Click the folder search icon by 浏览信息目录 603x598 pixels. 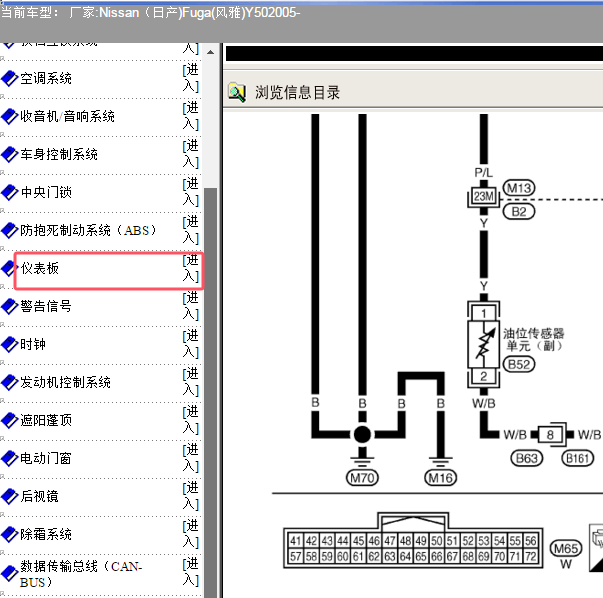[x=237, y=92]
